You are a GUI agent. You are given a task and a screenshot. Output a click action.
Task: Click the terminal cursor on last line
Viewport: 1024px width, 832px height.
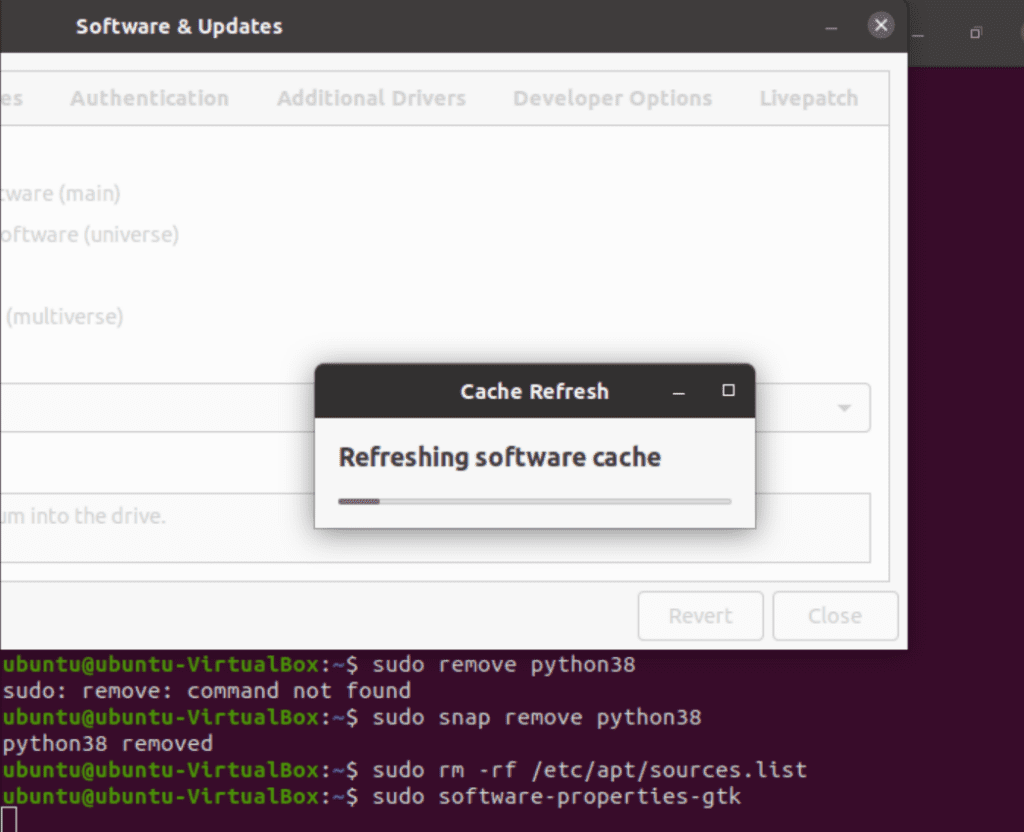point(10,820)
